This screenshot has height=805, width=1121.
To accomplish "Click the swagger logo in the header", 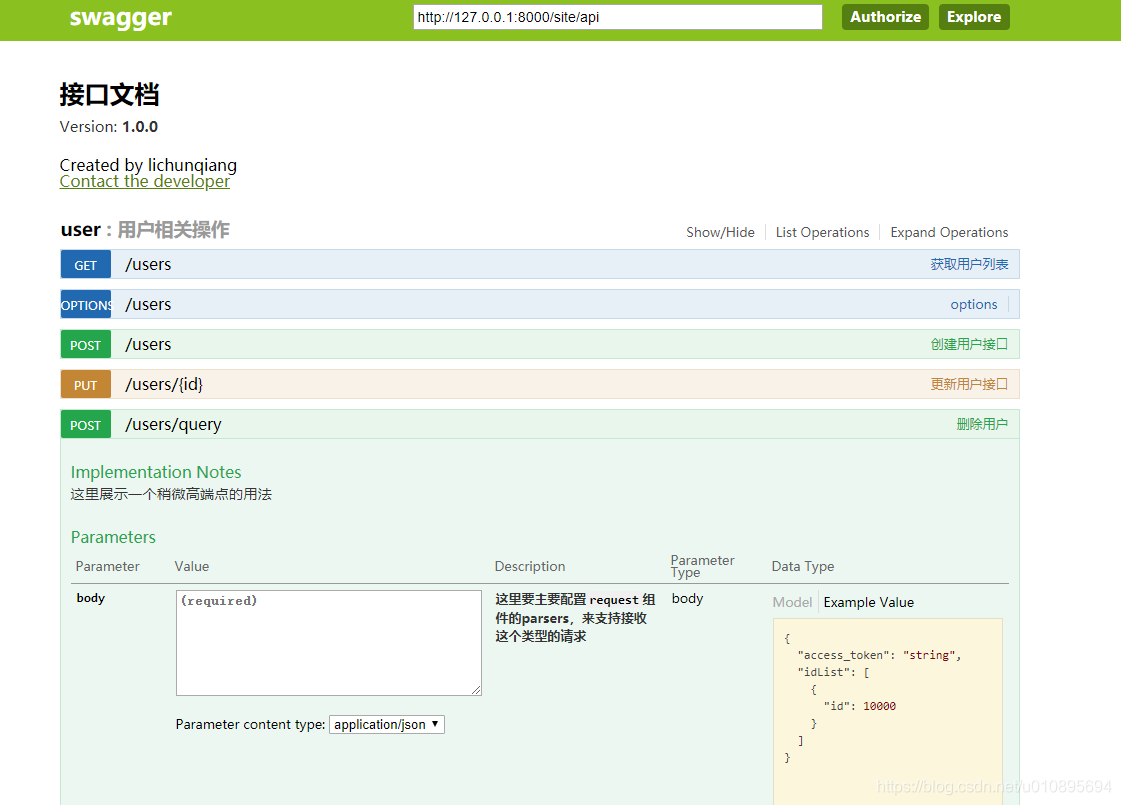I will pyautogui.click(x=120, y=18).
